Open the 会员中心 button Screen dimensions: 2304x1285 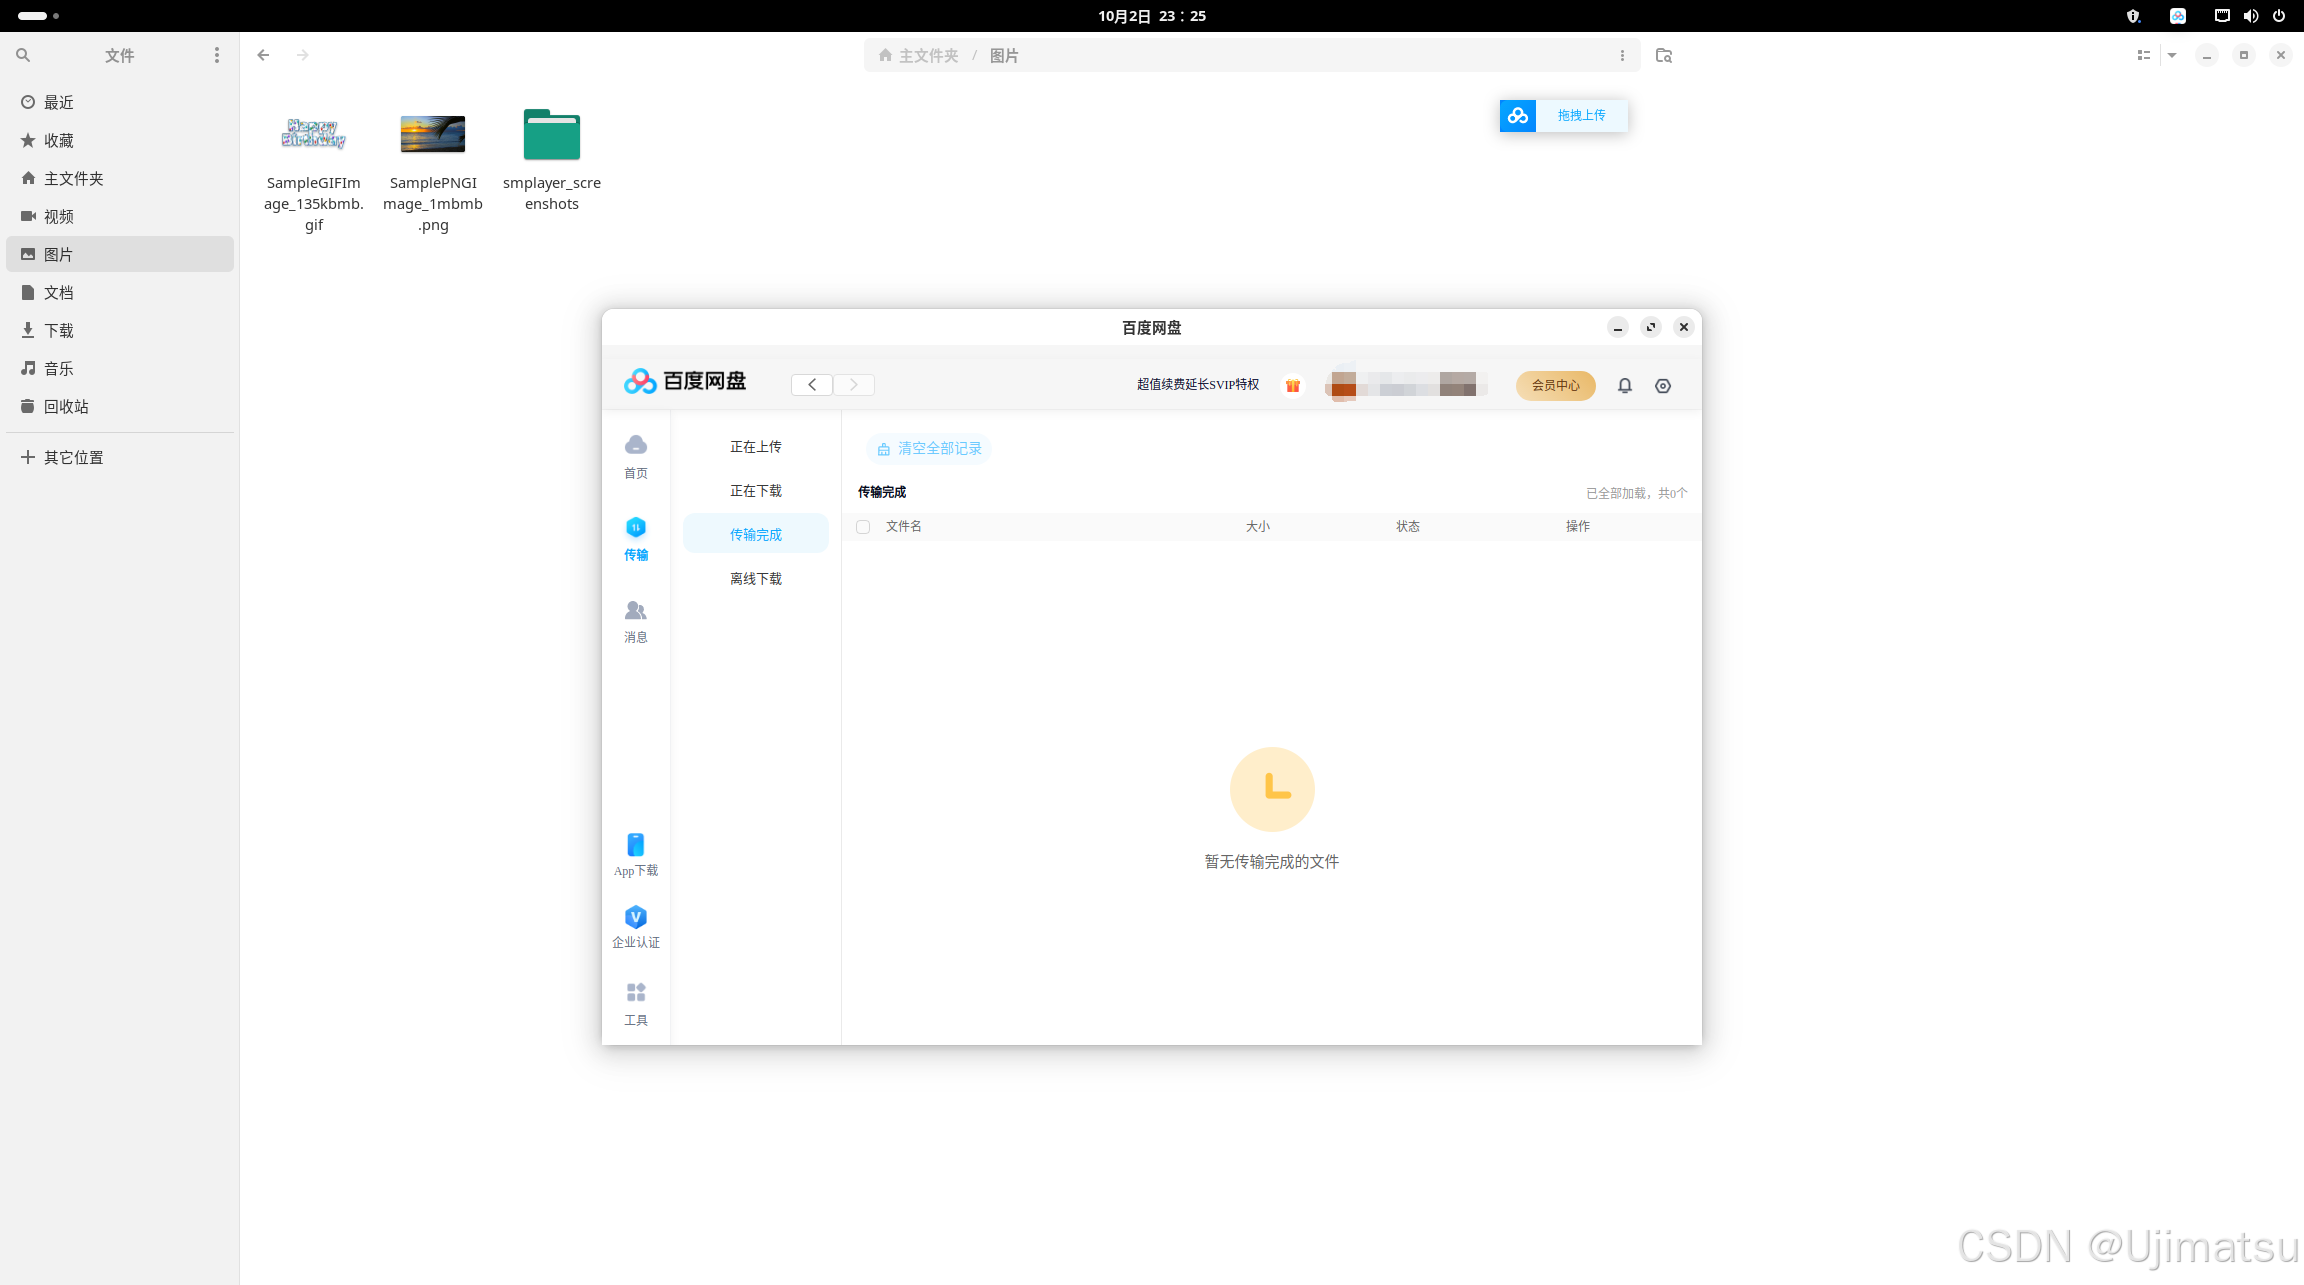[x=1555, y=386]
